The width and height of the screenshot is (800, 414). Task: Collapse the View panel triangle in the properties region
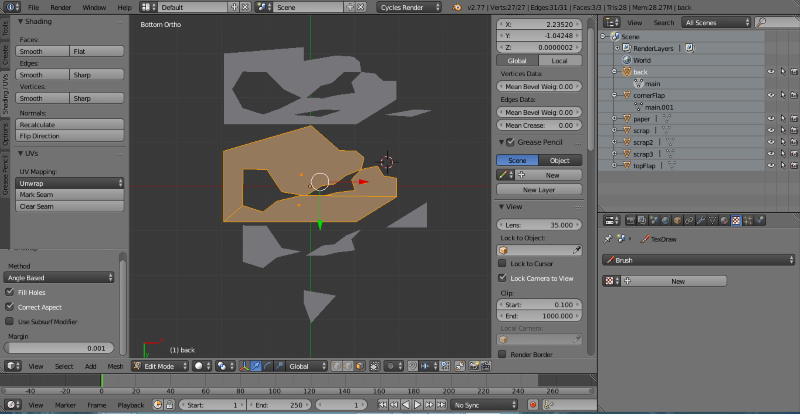pyautogui.click(x=501, y=207)
